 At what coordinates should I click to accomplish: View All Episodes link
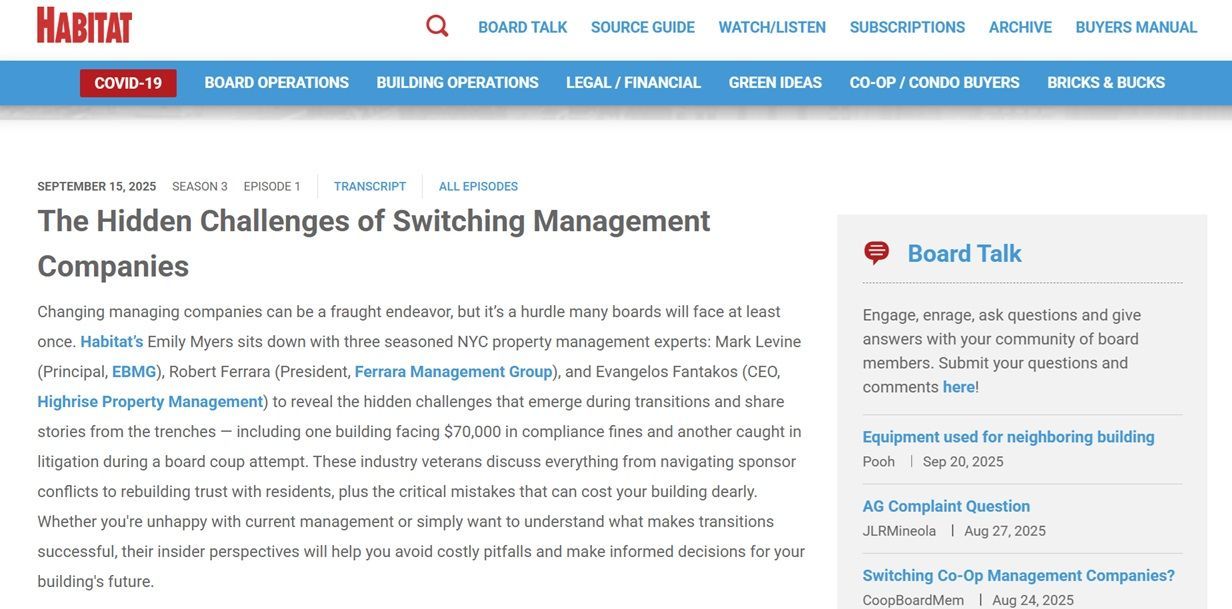click(478, 186)
